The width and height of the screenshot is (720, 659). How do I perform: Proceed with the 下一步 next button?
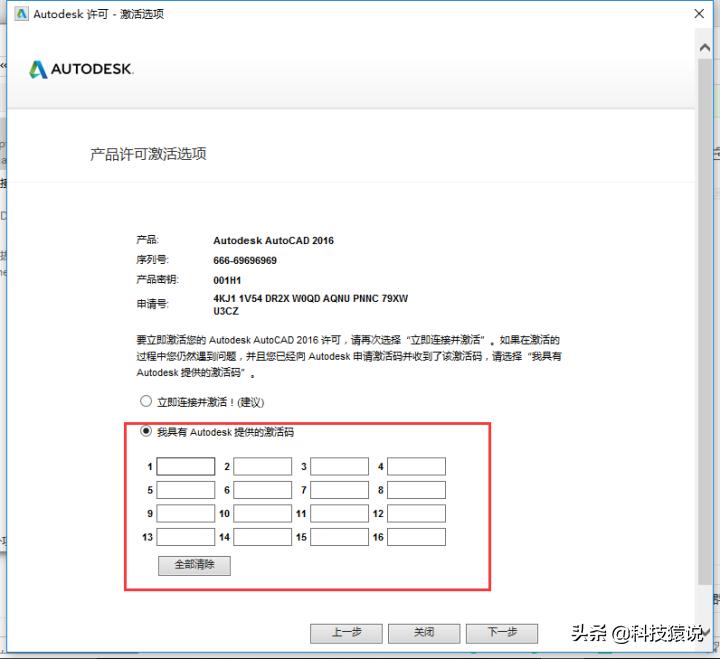coord(502,633)
